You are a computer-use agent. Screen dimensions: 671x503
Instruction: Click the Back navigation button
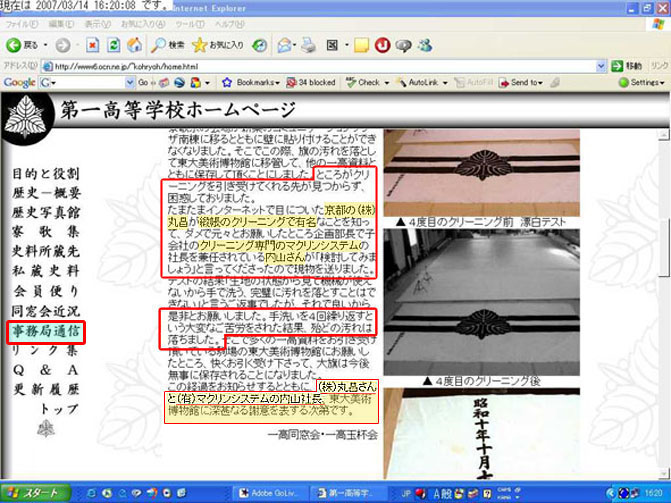click(21, 45)
